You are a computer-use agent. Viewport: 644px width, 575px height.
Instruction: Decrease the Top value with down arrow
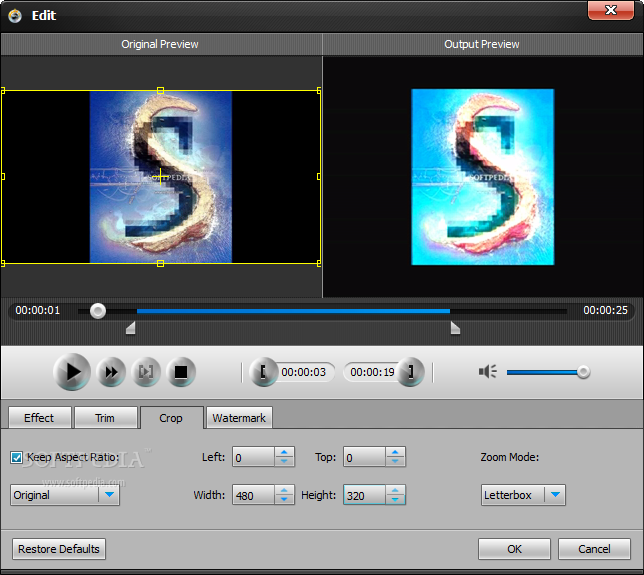[x=395, y=462]
